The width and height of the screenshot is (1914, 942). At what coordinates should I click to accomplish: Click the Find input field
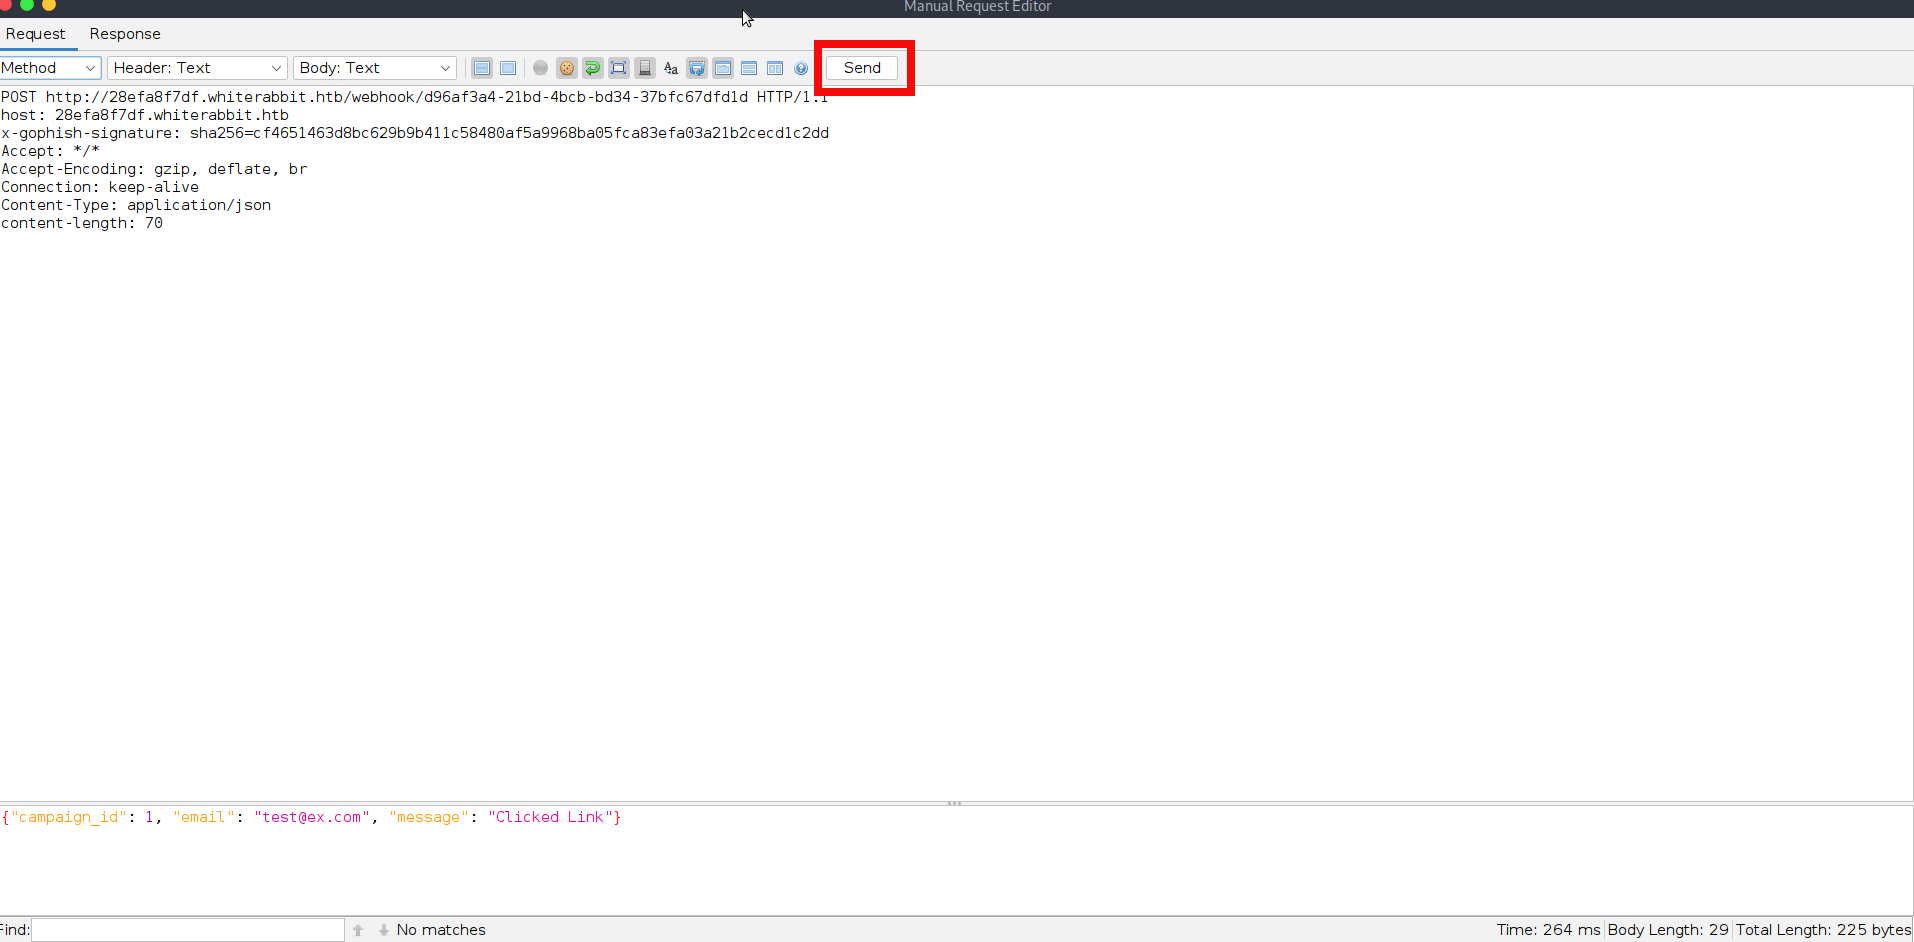(188, 930)
